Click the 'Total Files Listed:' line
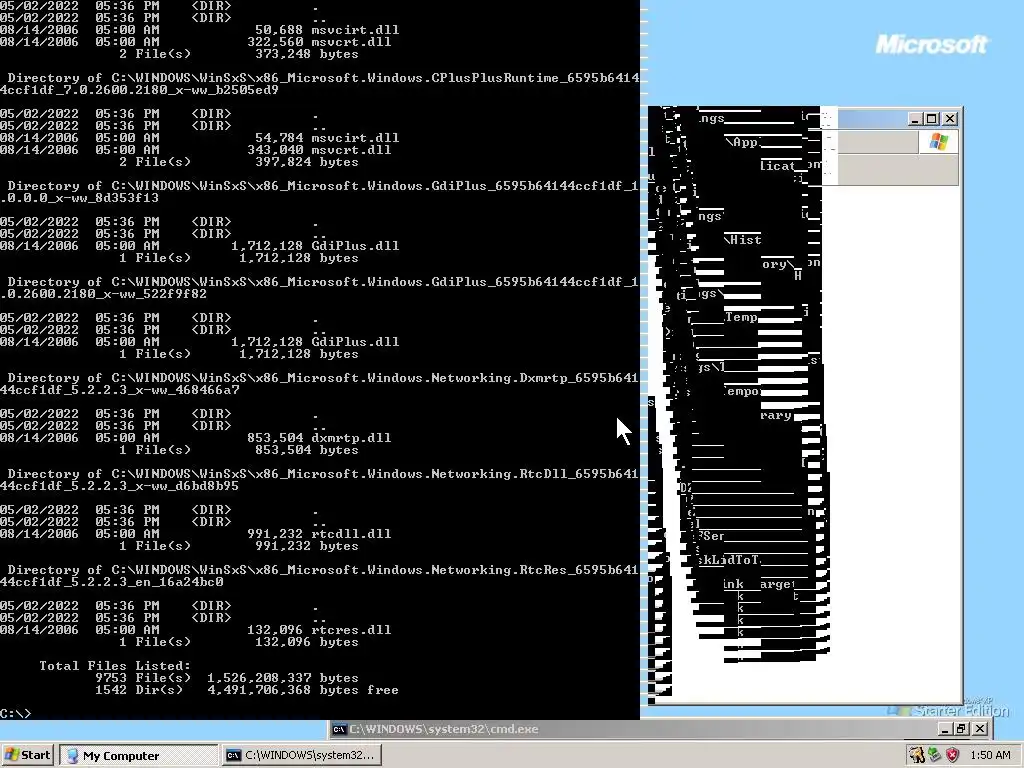Viewport: 1024px width, 768px height. coord(115,665)
